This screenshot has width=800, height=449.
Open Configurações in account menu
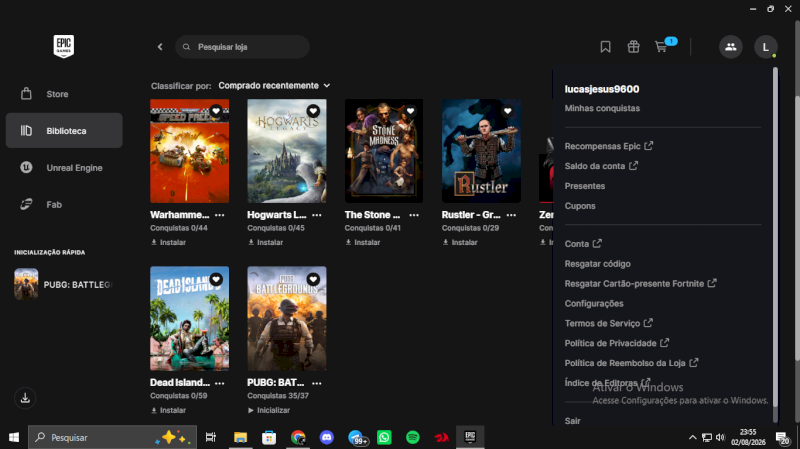click(x=594, y=304)
